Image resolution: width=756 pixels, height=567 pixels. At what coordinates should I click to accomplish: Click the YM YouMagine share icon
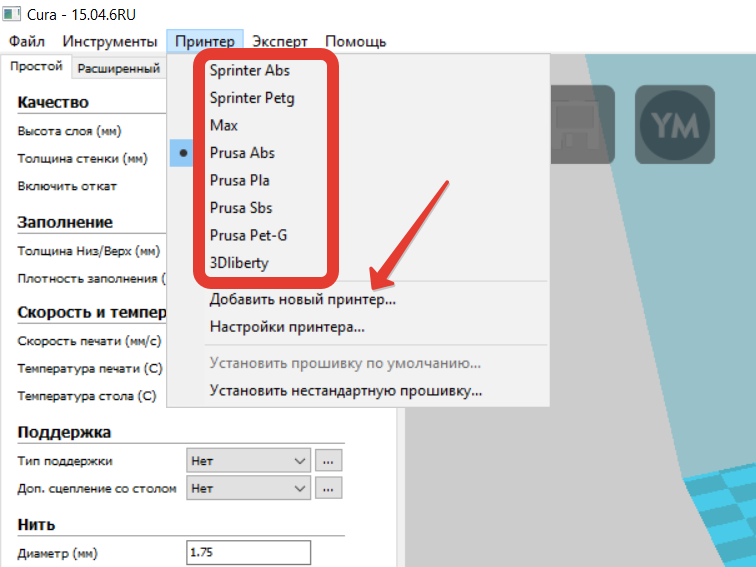[x=674, y=124]
